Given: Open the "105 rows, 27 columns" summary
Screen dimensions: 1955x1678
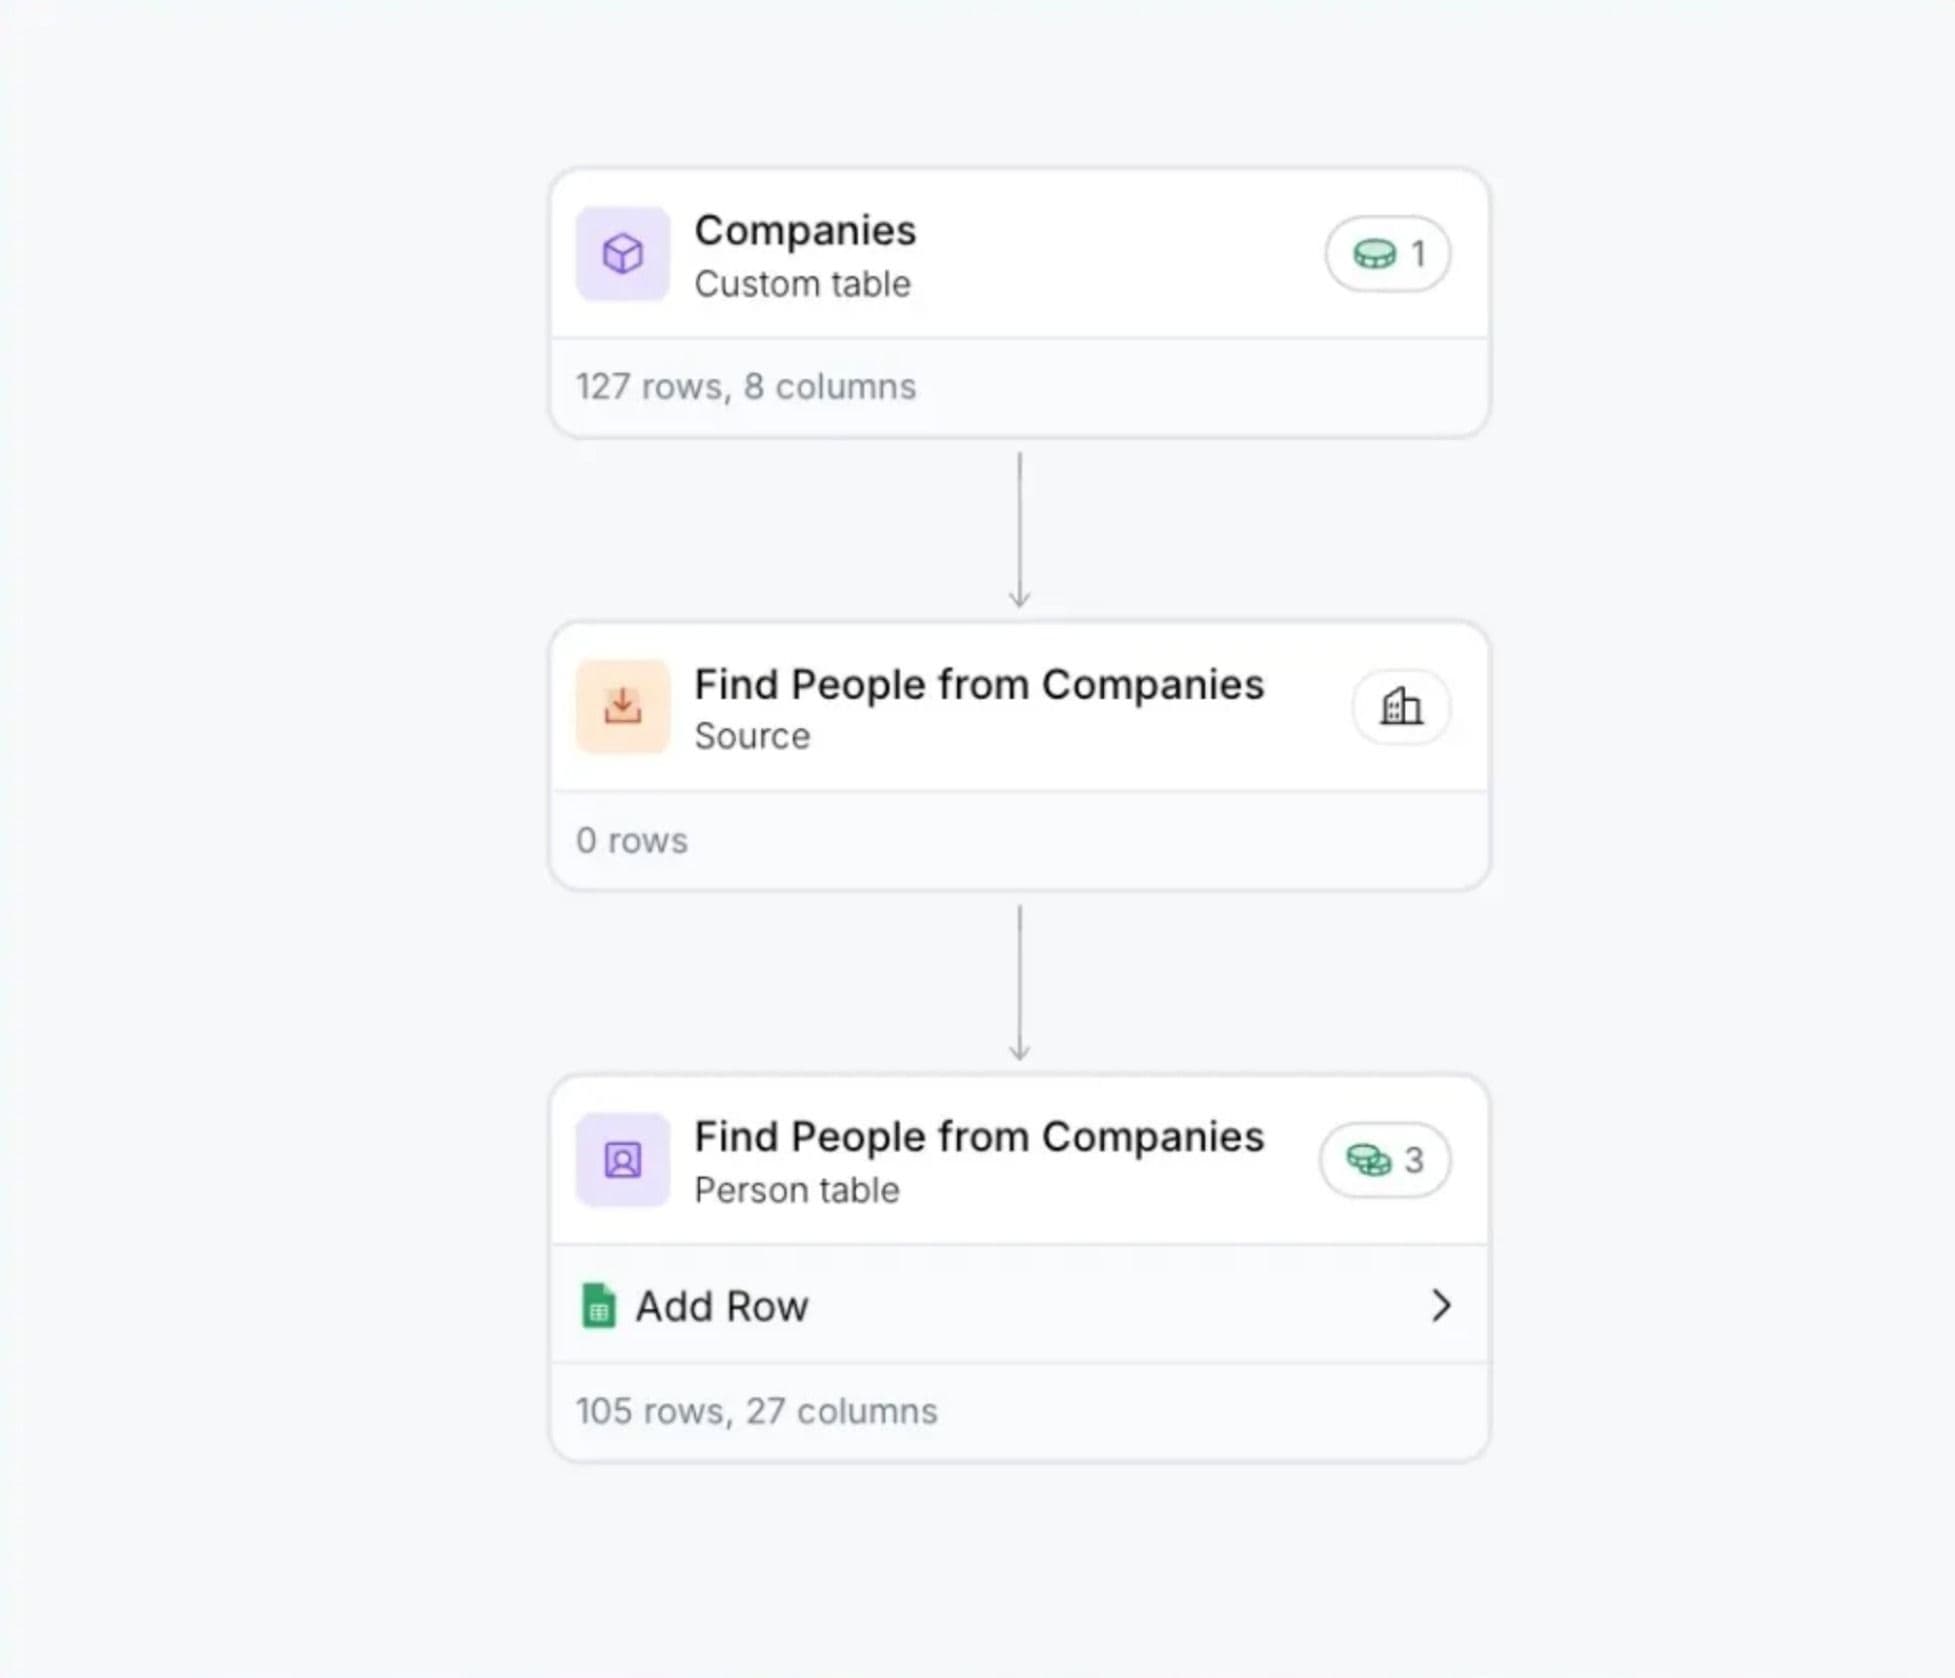Looking at the screenshot, I should click(x=756, y=1411).
